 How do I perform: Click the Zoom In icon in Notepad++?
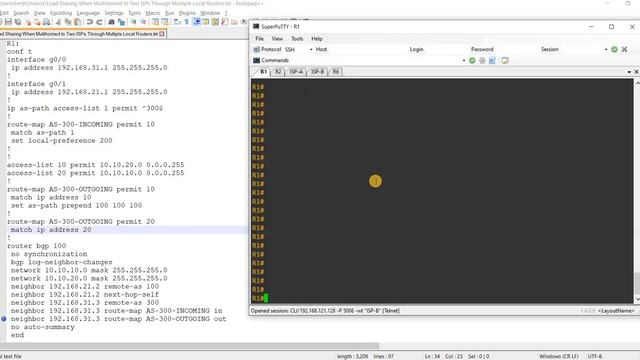[x=133, y=22]
